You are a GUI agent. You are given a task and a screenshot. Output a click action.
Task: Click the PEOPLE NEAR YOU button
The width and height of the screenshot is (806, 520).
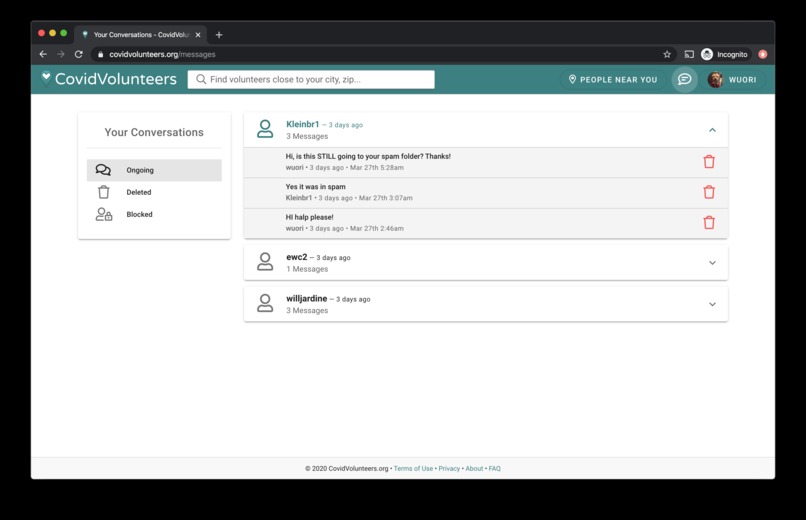tap(613, 80)
